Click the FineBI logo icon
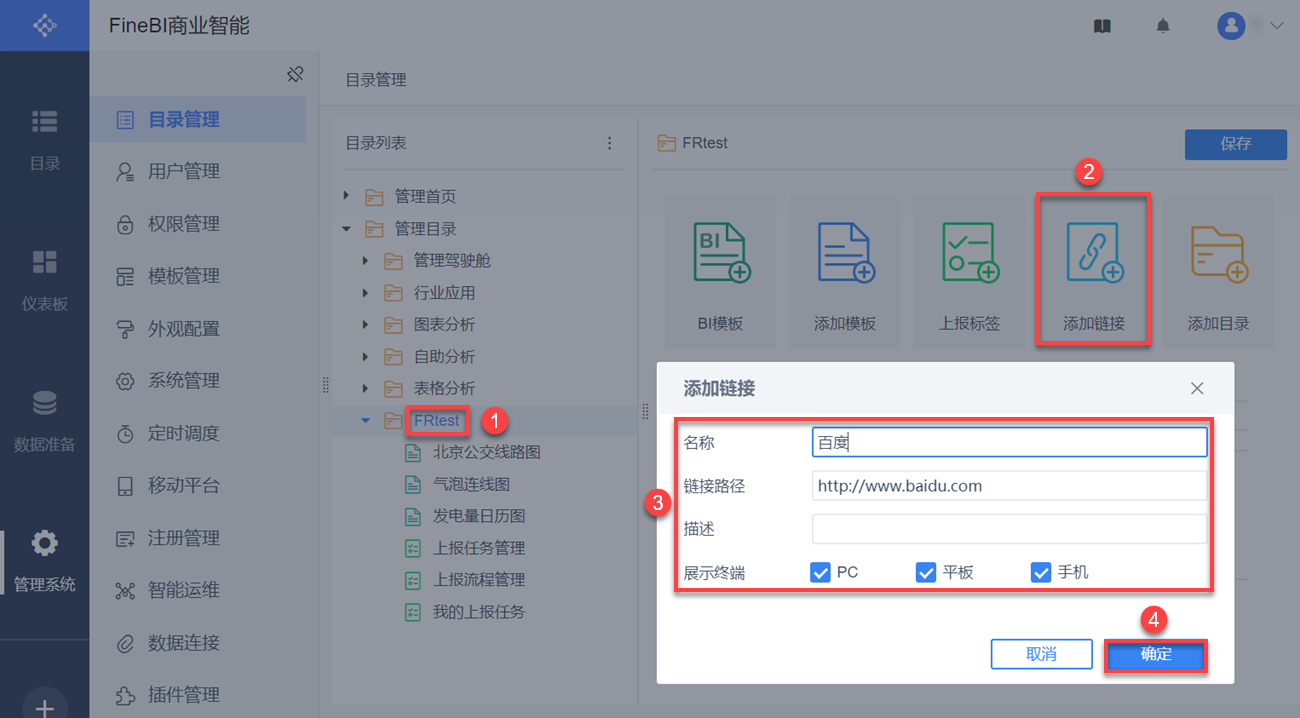Image resolution: width=1300 pixels, height=718 pixels. [44, 25]
